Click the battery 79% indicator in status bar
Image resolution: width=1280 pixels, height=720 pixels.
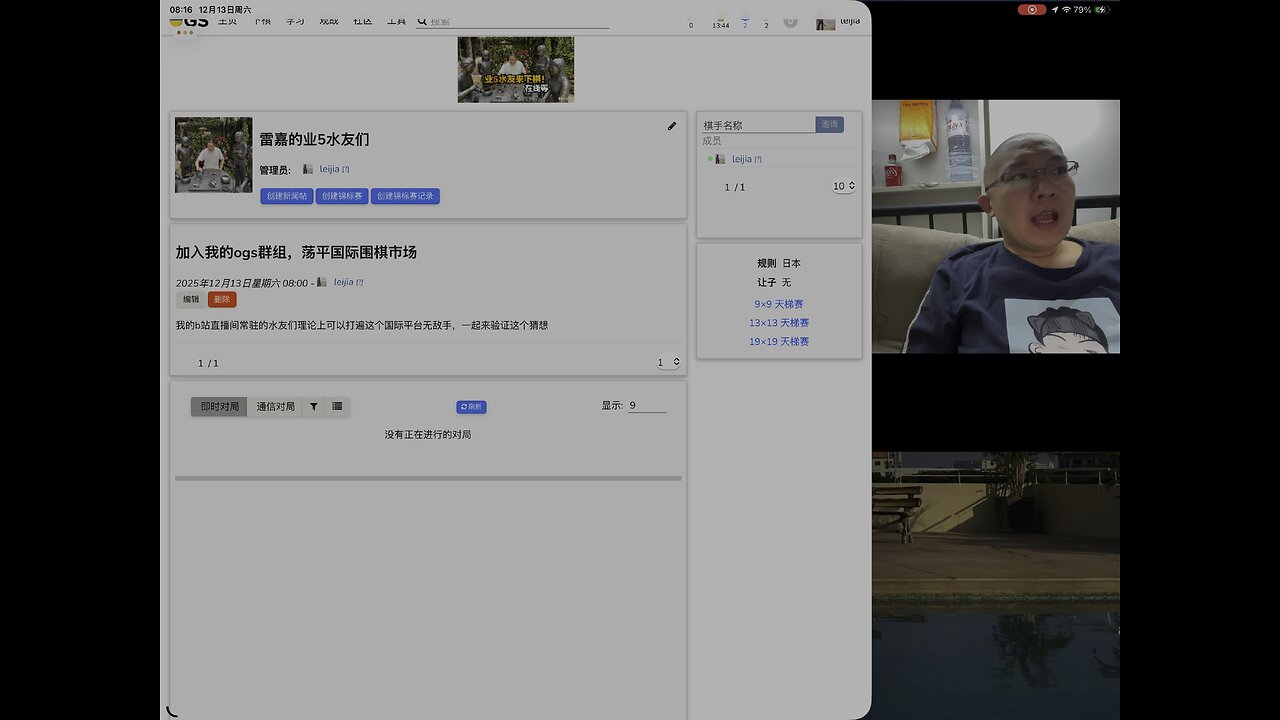[1092, 9]
